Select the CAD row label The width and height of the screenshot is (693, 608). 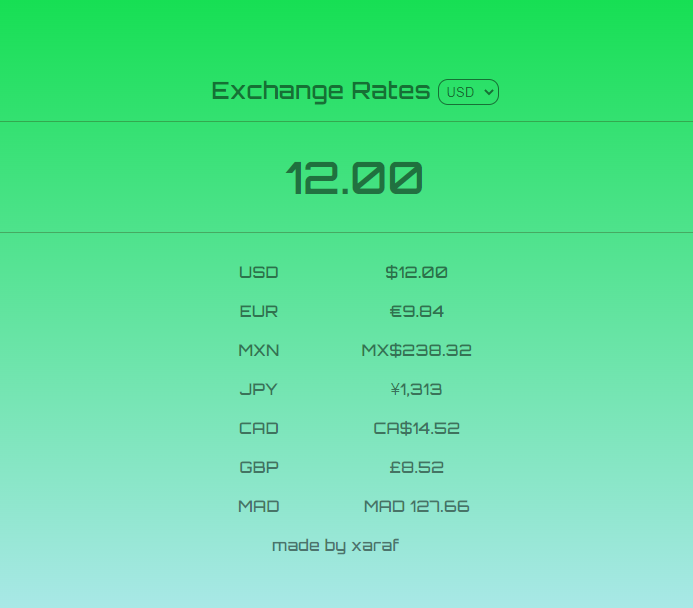(x=259, y=428)
